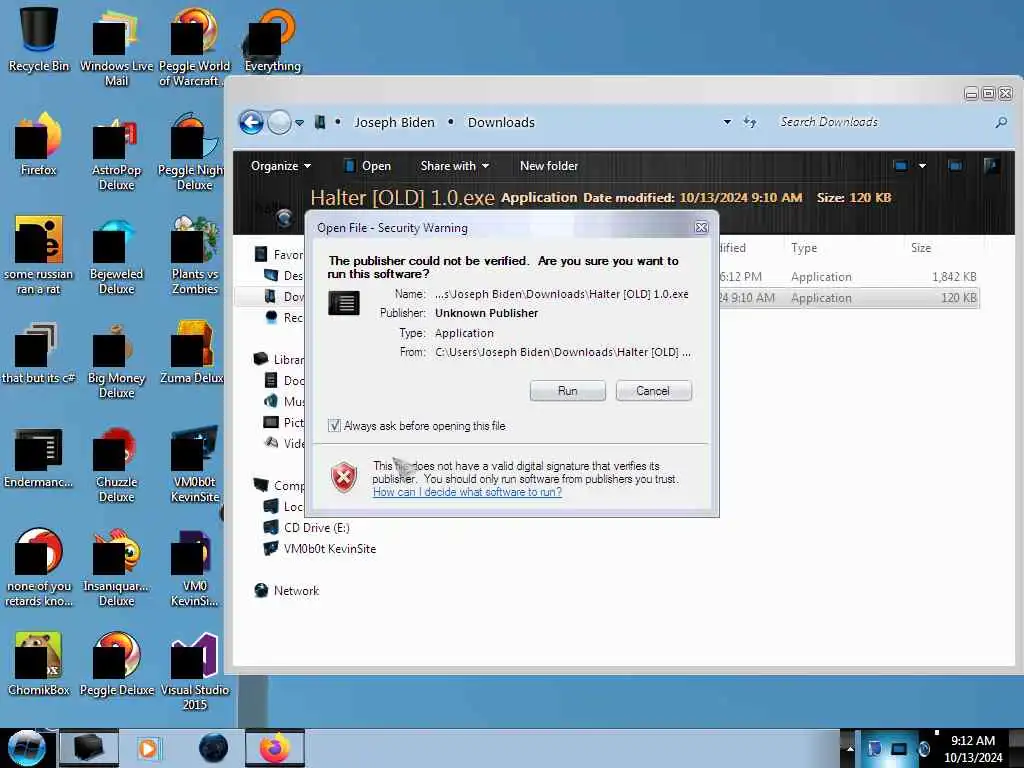Click the help icon in Explorer toolbar
Viewport: 1024px width, 768px height.
[991, 166]
